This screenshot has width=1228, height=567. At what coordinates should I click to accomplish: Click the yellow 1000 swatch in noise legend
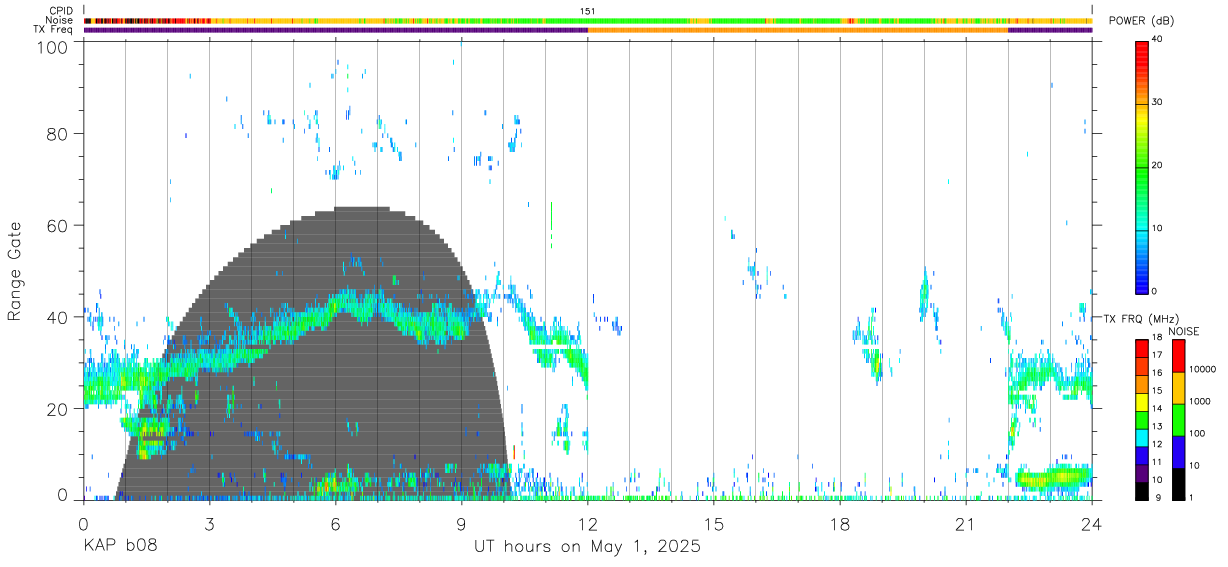pyautogui.click(x=1178, y=387)
